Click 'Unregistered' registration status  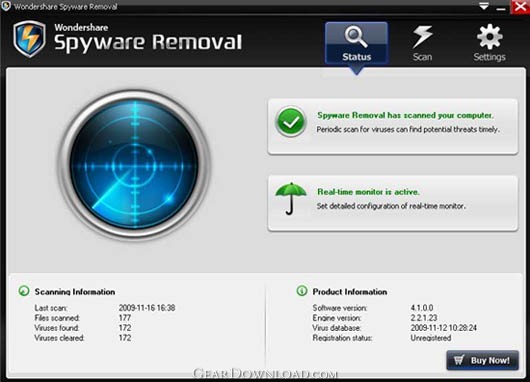click(x=431, y=338)
